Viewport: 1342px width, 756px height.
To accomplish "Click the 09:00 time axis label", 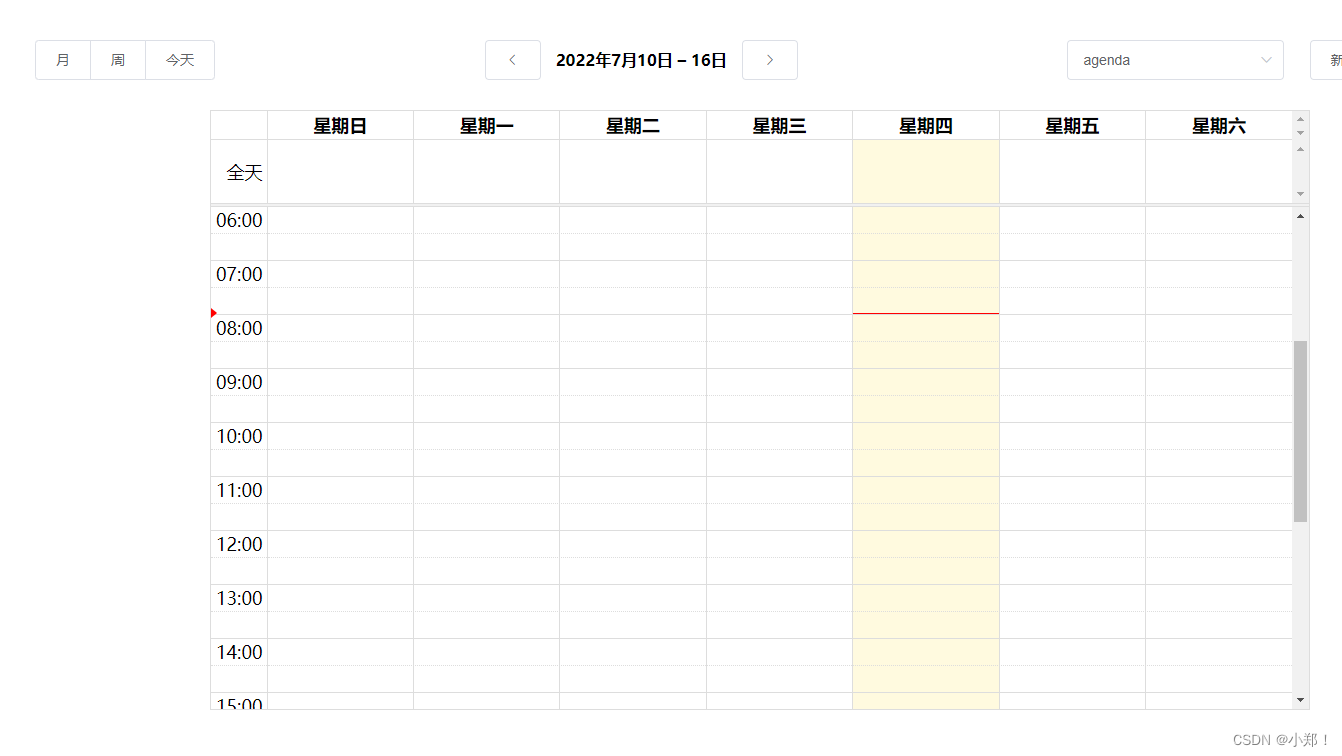I will [x=239, y=381].
